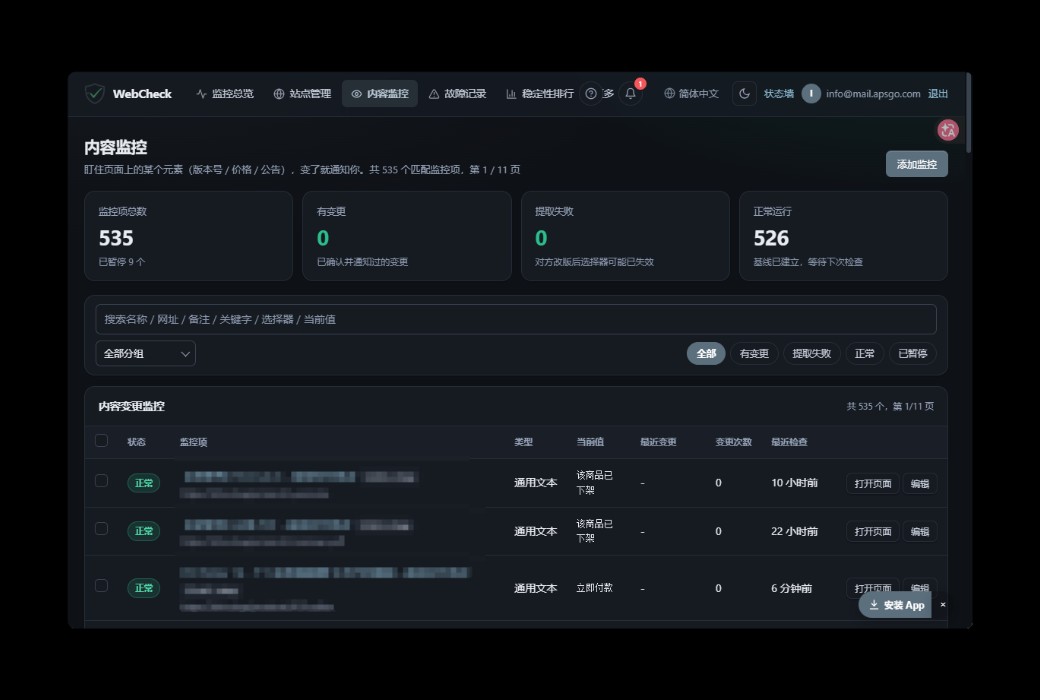The height and width of the screenshot is (700, 1040).
Task: Click the 正常运行 526 card
Action: pyautogui.click(x=843, y=236)
